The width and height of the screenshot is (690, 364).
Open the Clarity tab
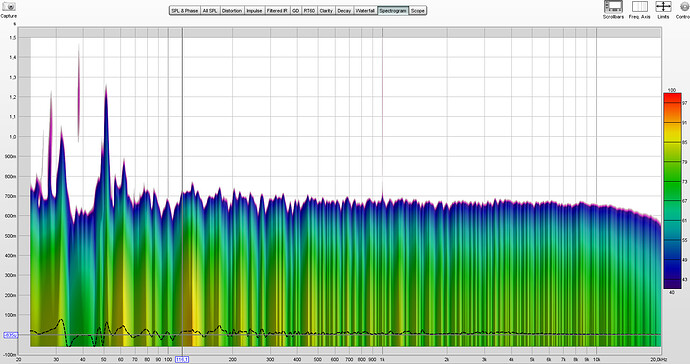coord(326,11)
